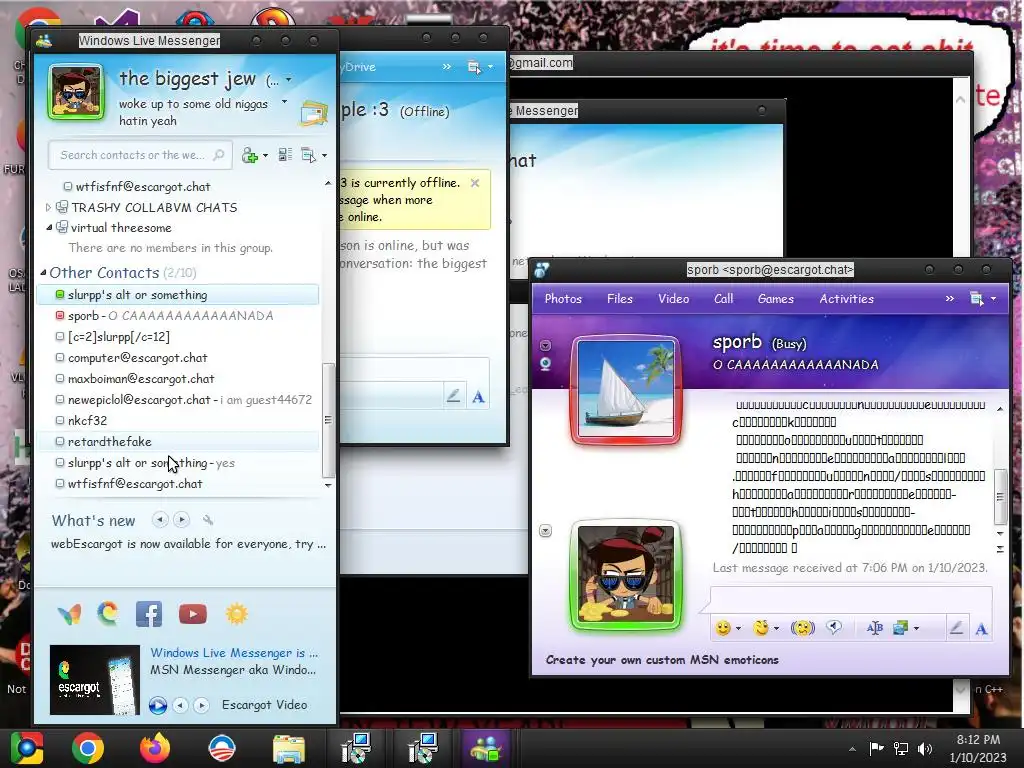Open the Edge-style browser icon in footer
This screenshot has height=768, width=1024.
[108, 614]
